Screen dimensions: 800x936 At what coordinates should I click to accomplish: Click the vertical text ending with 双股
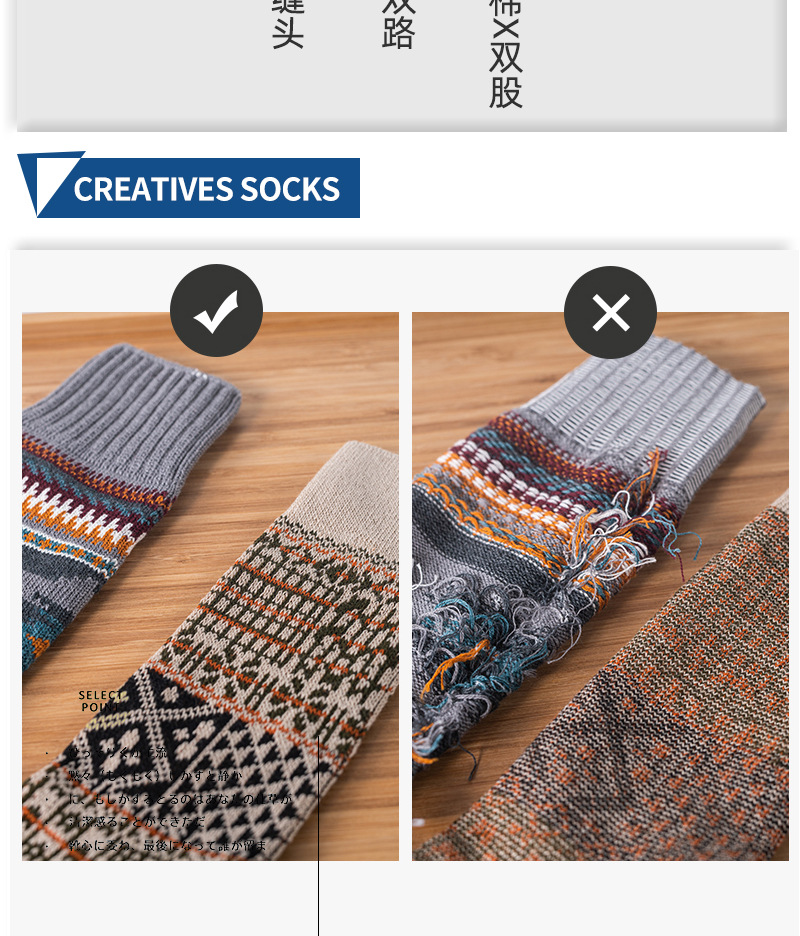[x=506, y=54]
